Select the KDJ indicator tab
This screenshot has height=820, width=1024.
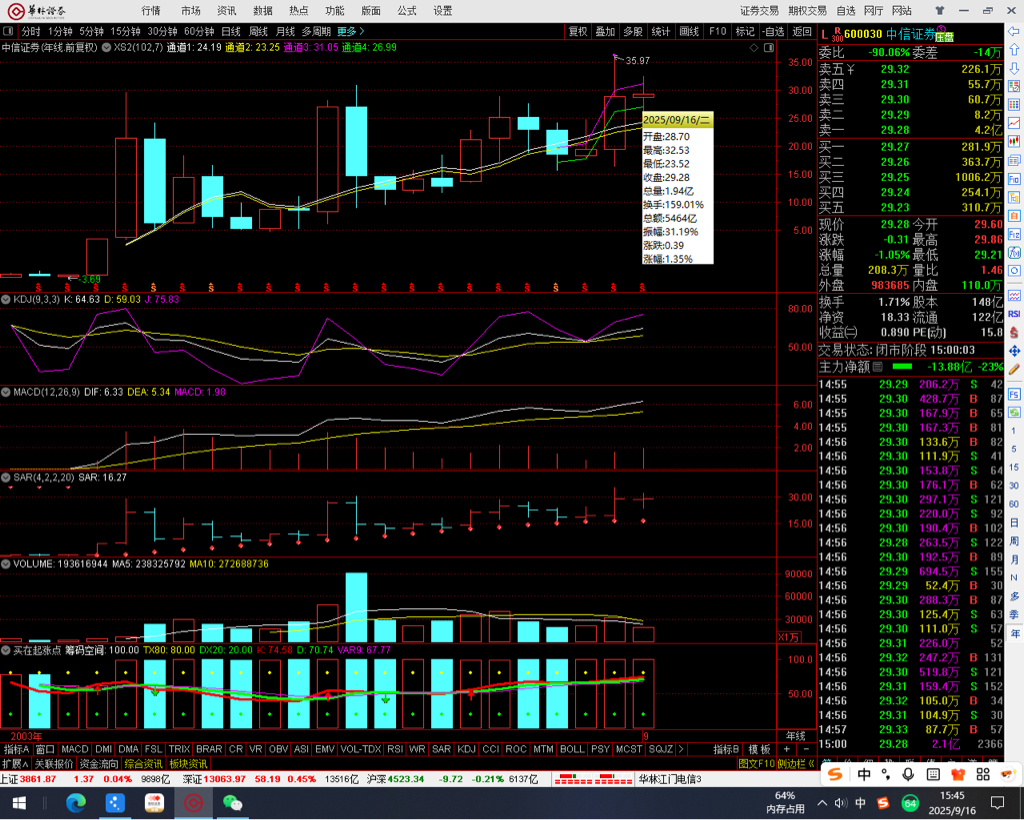pyautogui.click(x=466, y=749)
